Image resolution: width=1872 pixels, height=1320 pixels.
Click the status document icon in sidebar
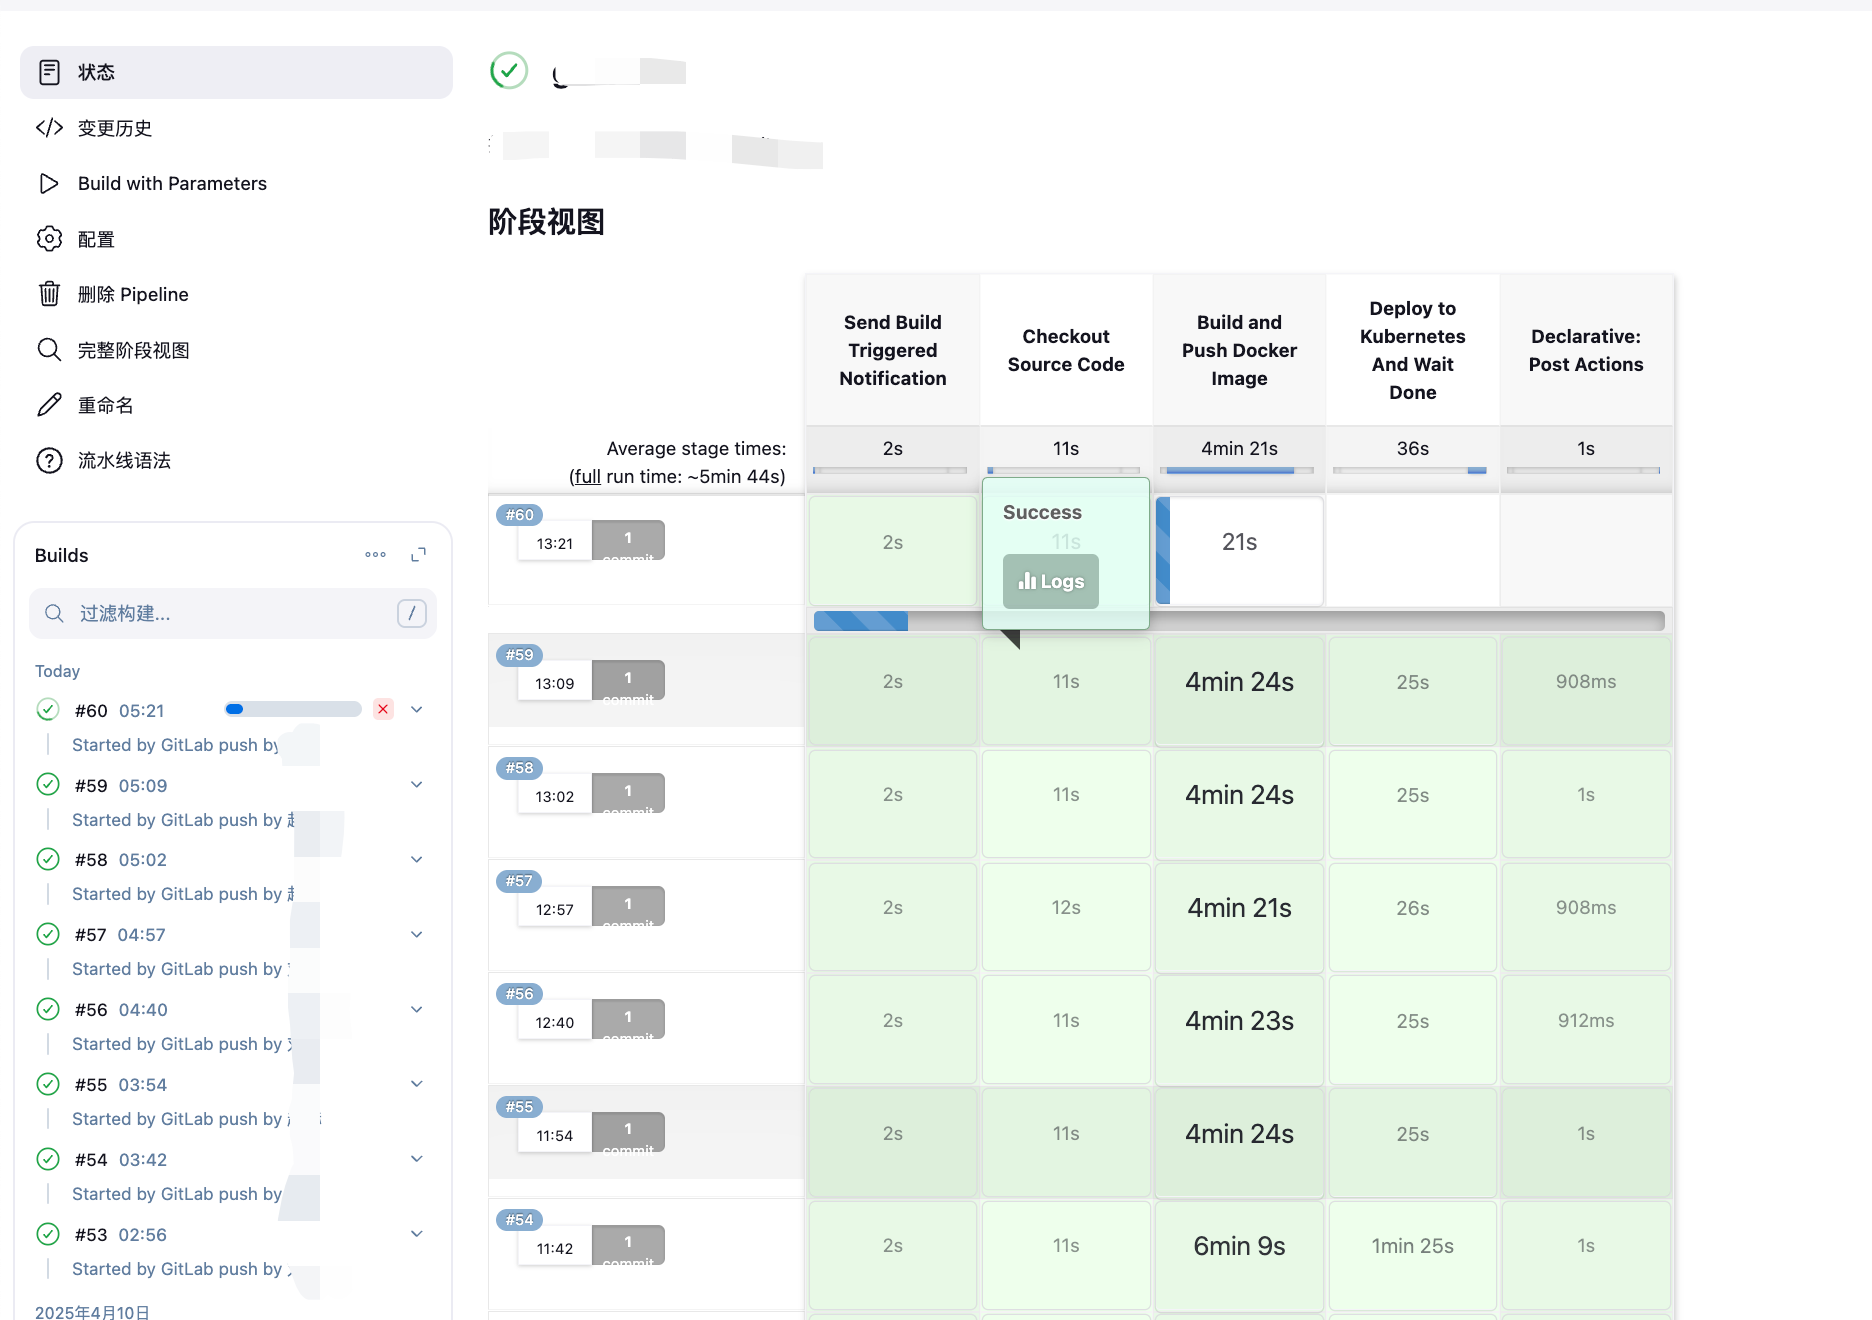pyautogui.click(x=49, y=72)
